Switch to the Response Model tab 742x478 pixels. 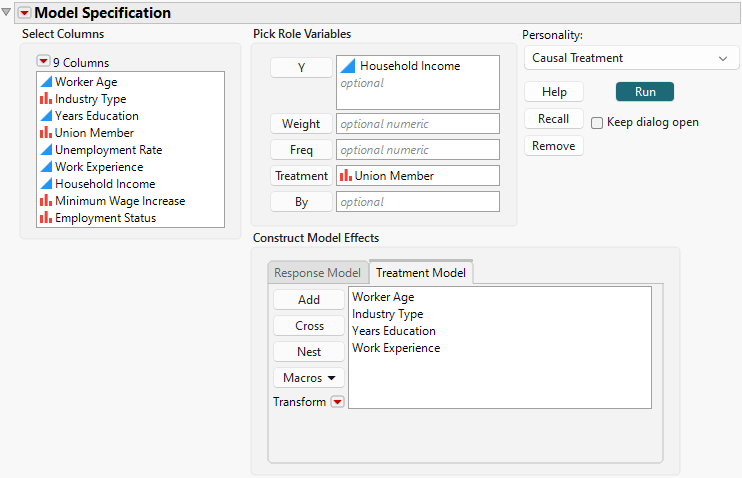coord(318,273)
